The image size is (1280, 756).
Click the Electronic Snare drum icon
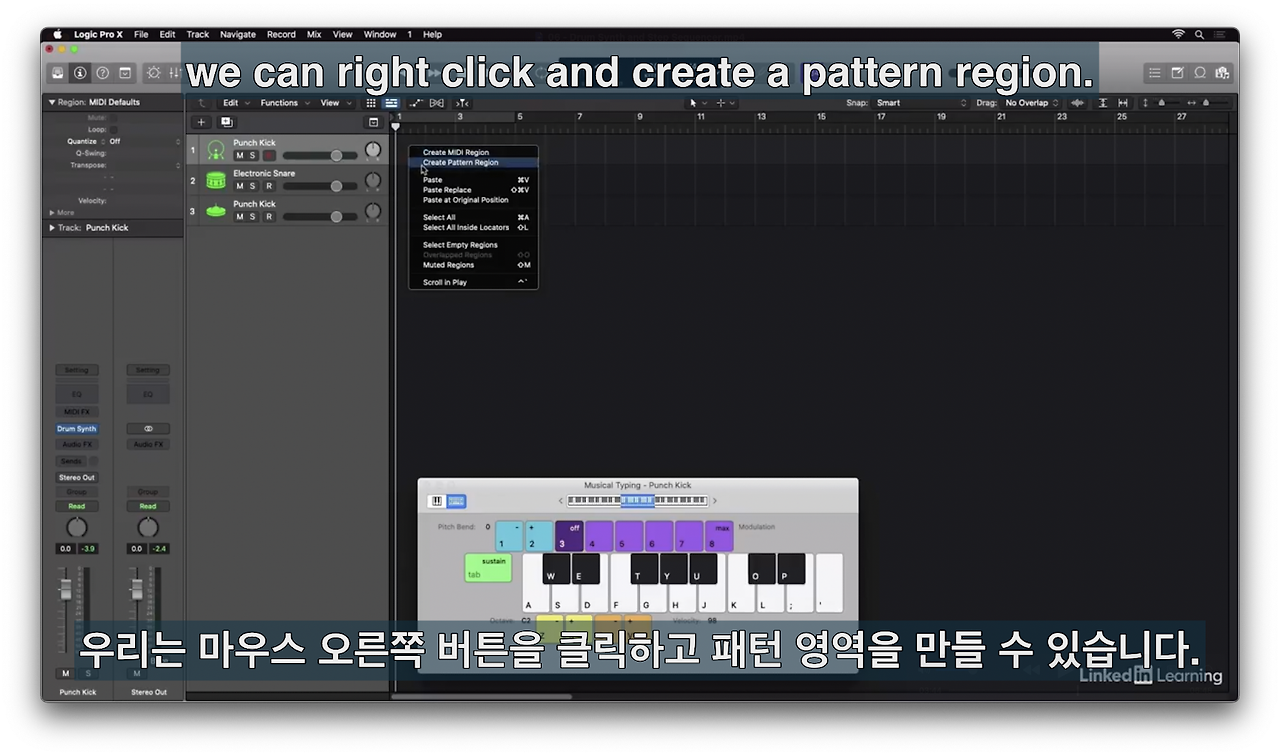(x=215, y=181)
